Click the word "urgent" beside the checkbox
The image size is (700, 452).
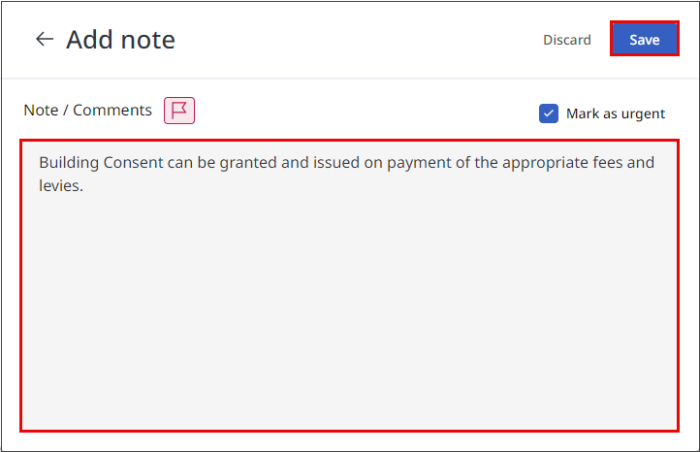click(x=641, y=113)
